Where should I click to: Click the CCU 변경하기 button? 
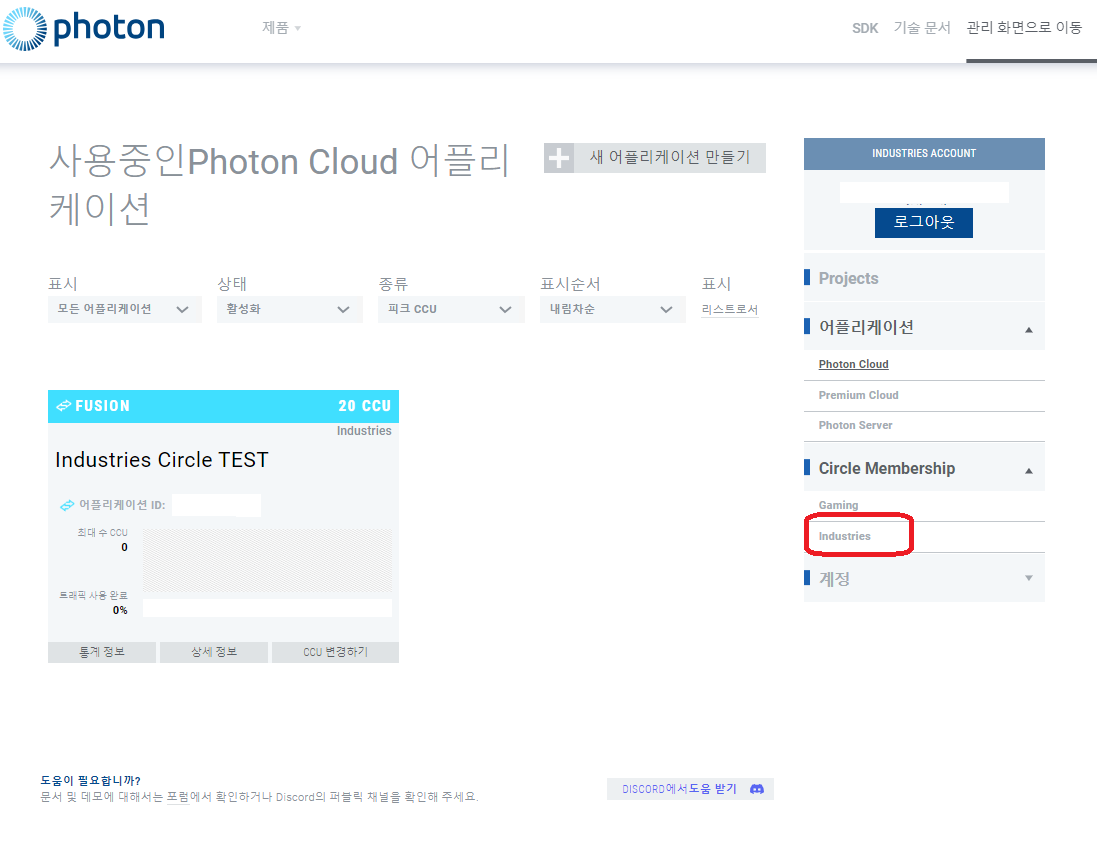click(x=335, y=652)
